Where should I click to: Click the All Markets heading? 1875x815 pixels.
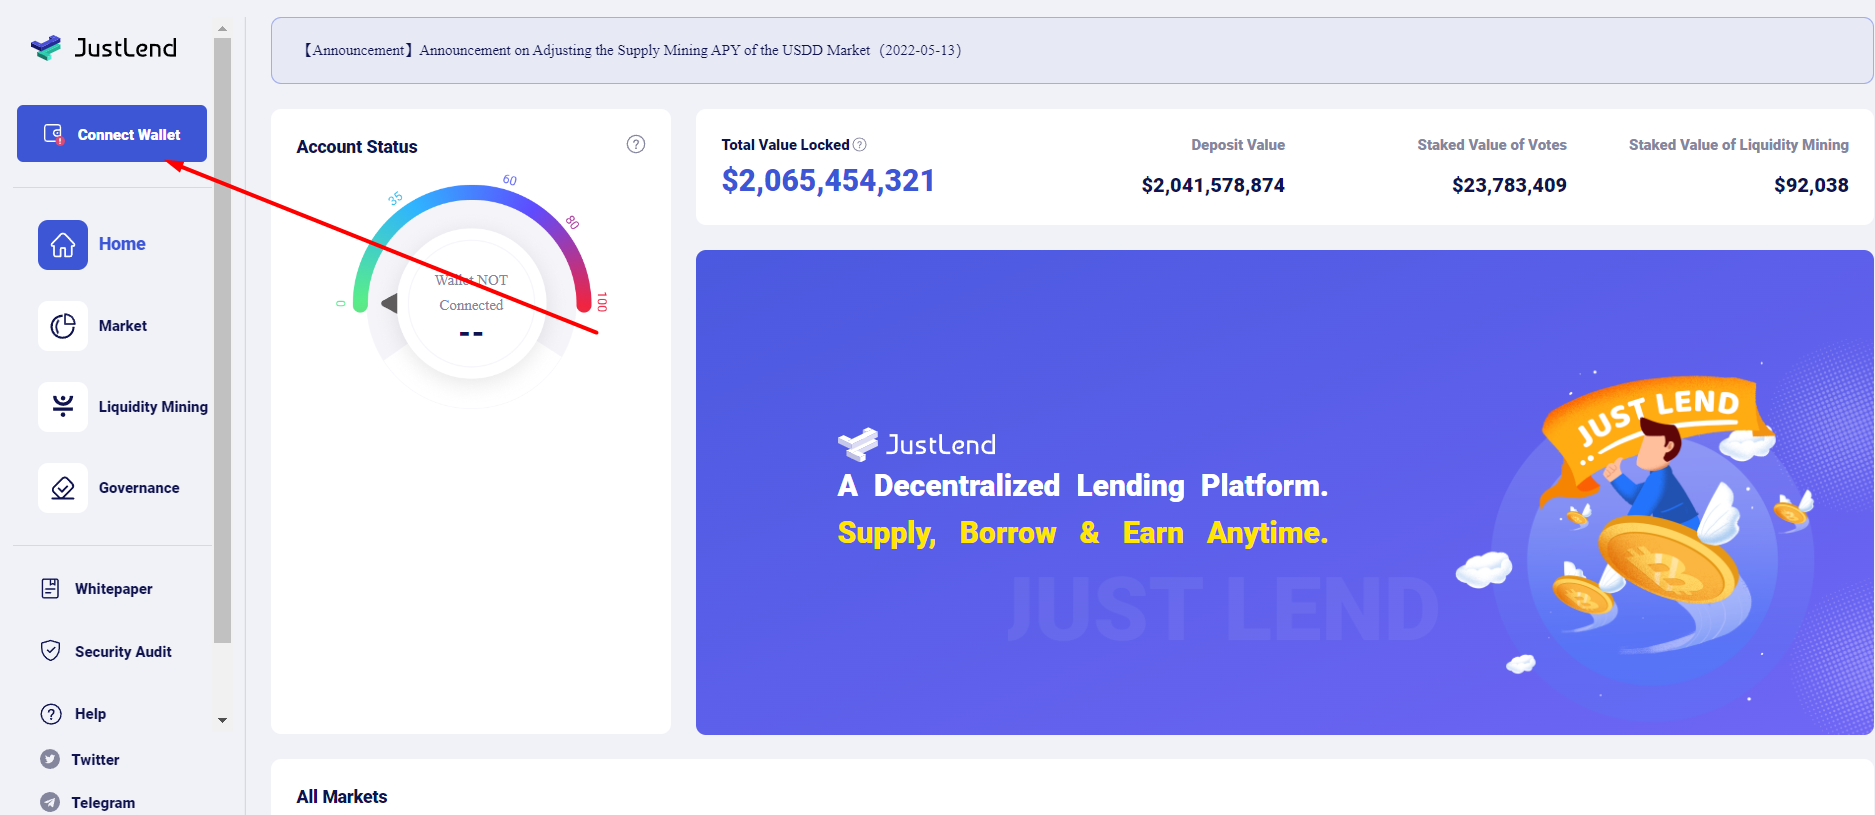click(x=342, y=797)
